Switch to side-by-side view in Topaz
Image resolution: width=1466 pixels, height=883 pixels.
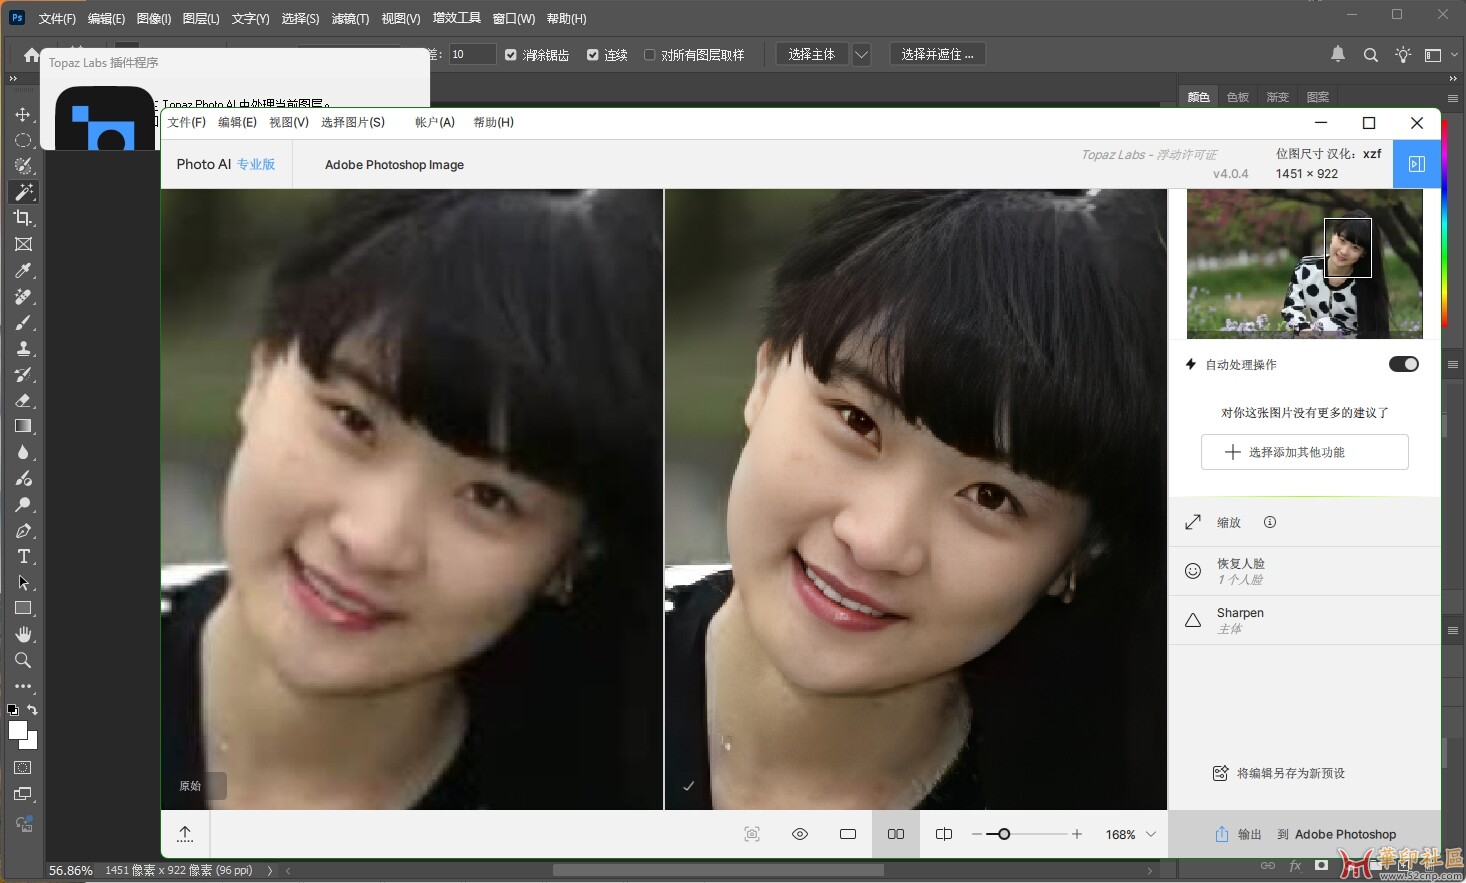pos(896,834)
